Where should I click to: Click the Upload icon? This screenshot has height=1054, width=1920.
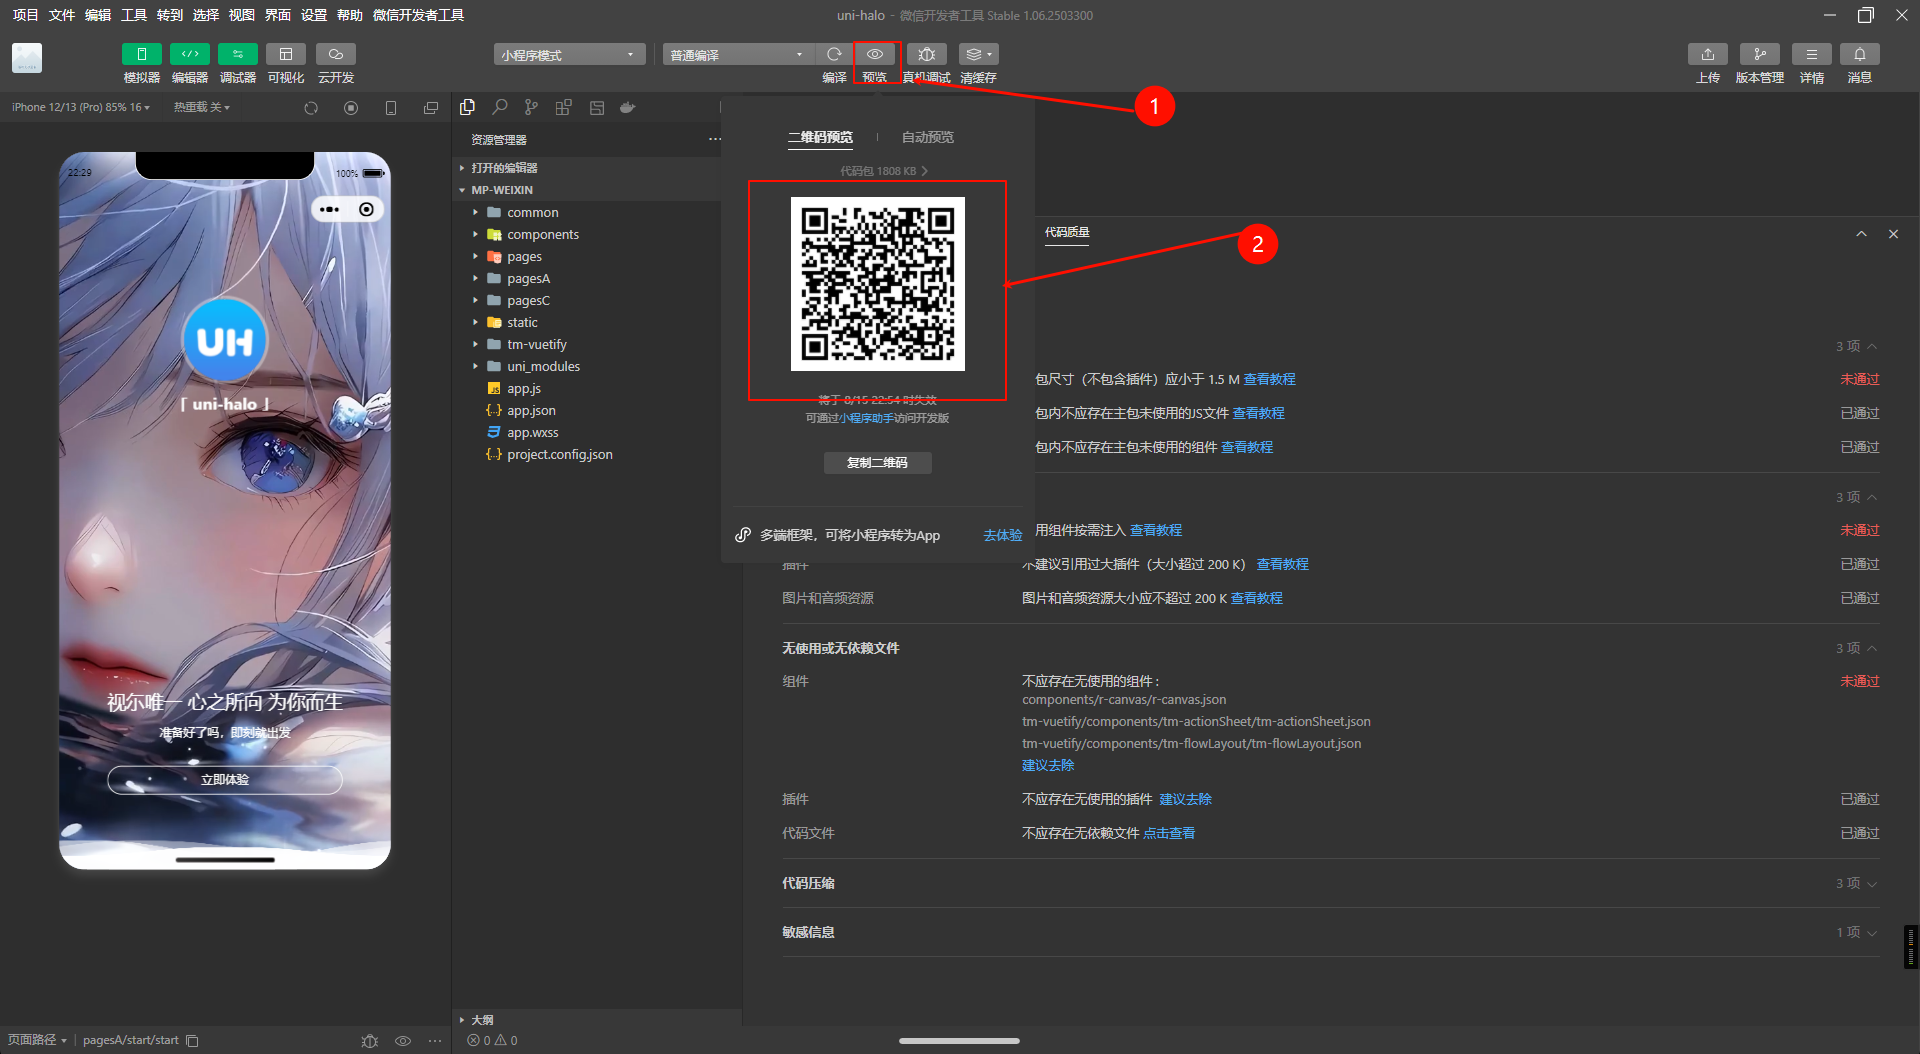(1708, 54)
